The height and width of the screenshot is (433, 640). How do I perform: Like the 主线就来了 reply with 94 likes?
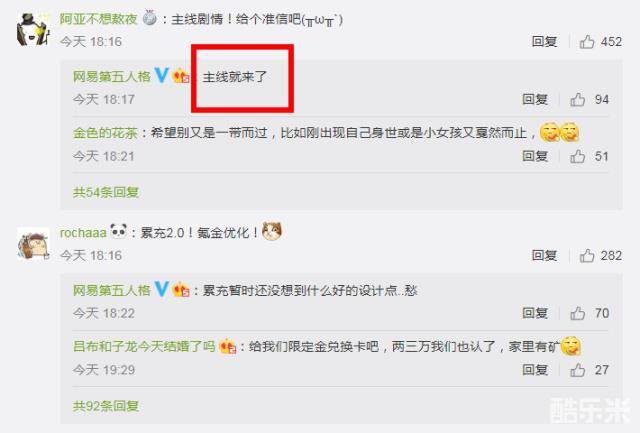(x=578, y=100)
